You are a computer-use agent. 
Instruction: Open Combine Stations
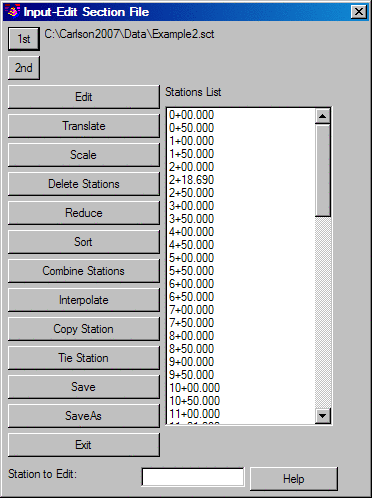click(x=84, y=271)
